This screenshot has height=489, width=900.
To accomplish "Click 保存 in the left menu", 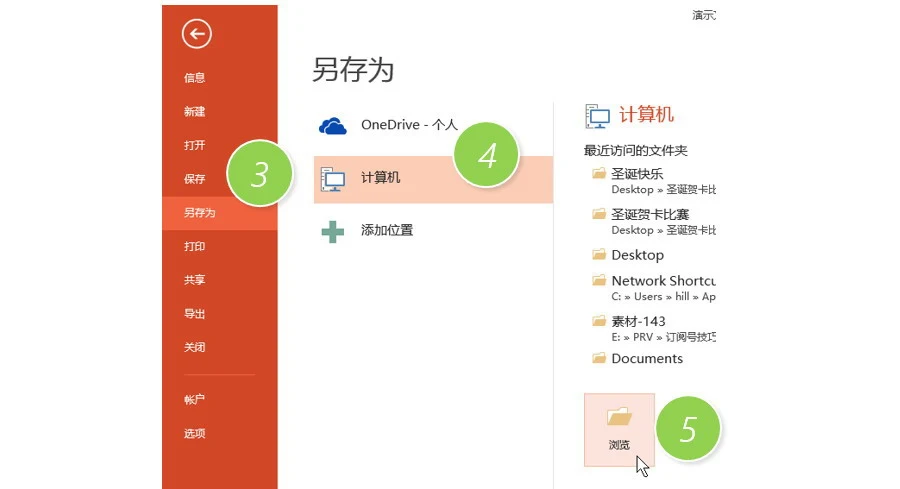I will coord(194,179).
